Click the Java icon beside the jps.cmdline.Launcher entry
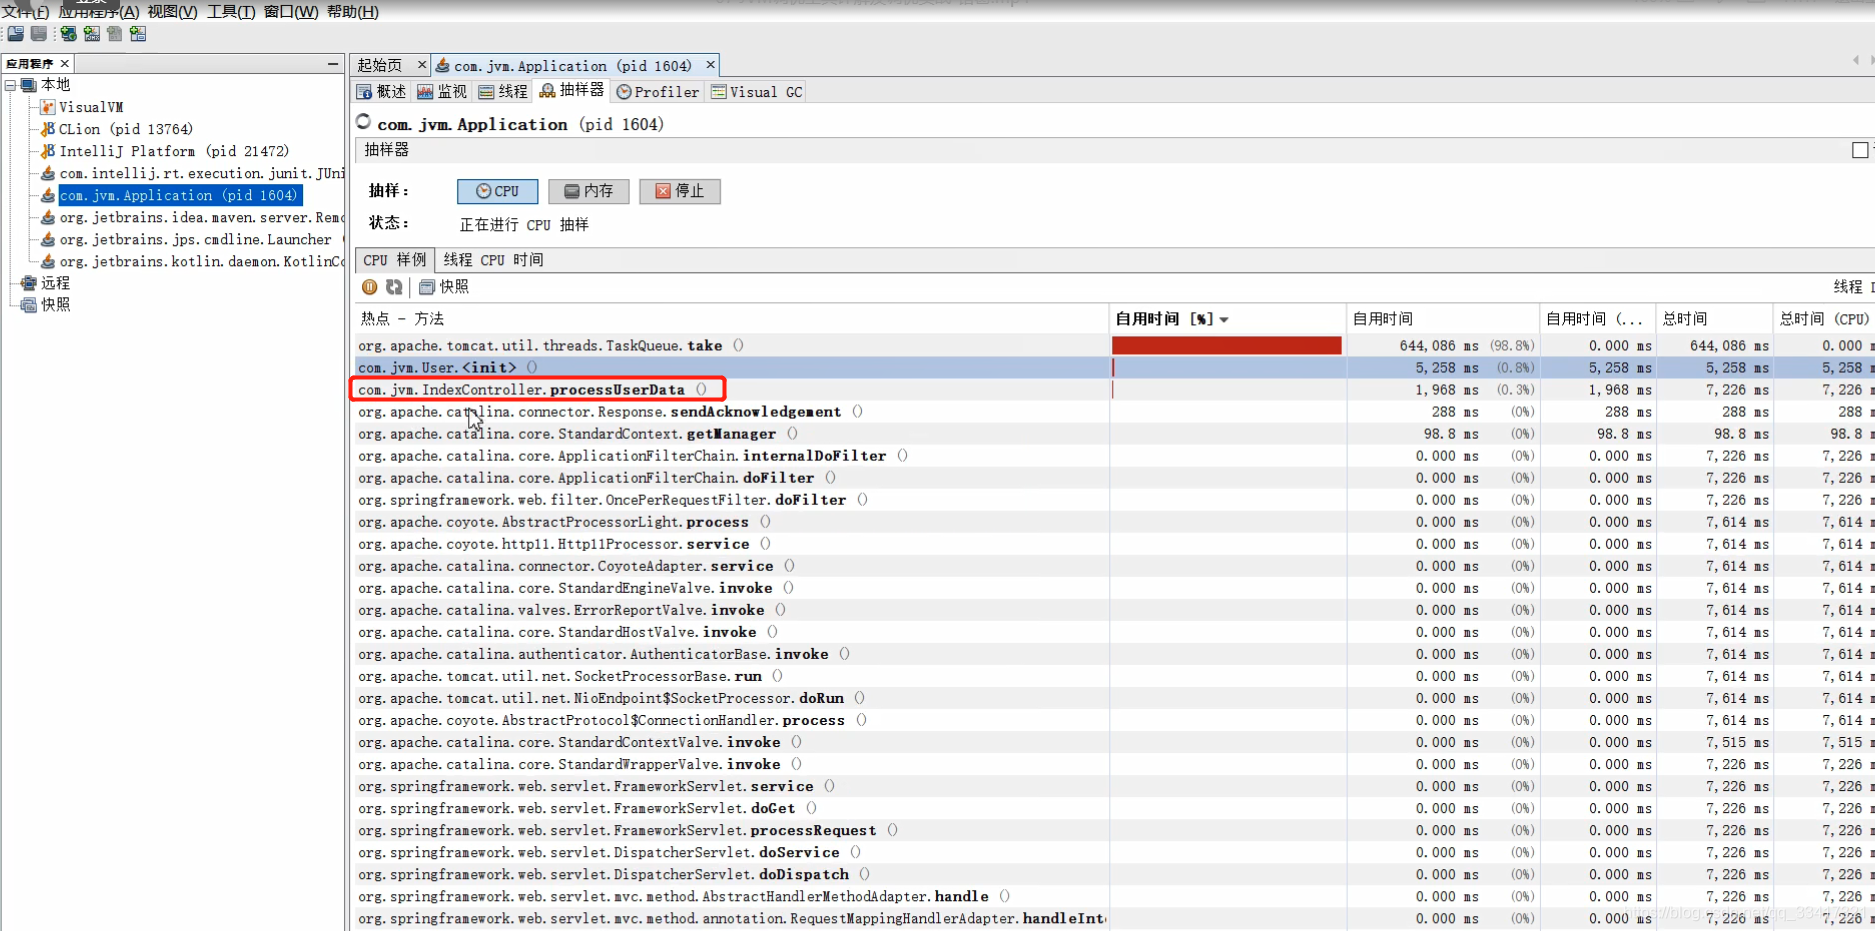Screen dimensions: 1875x931 point(47,239)
